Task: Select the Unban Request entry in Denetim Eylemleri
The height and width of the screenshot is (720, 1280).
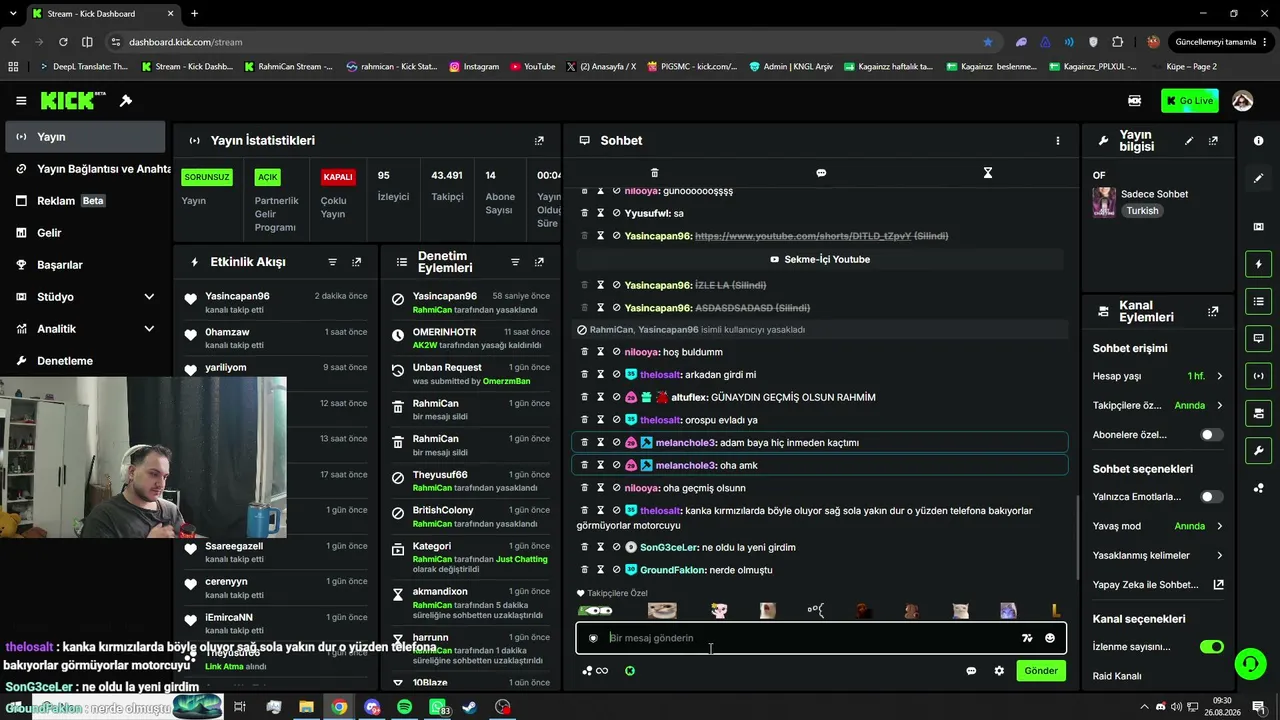Action: 470,374
